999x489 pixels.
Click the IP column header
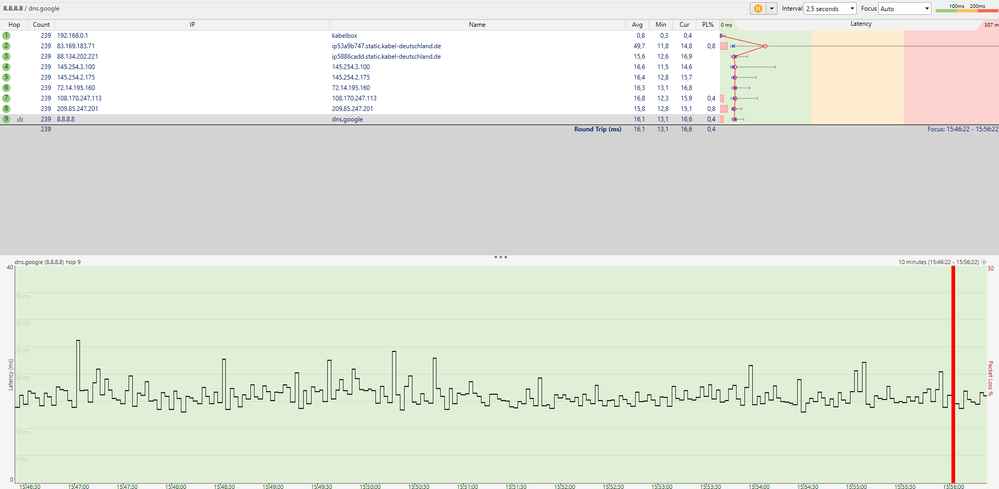pos(192,23)
